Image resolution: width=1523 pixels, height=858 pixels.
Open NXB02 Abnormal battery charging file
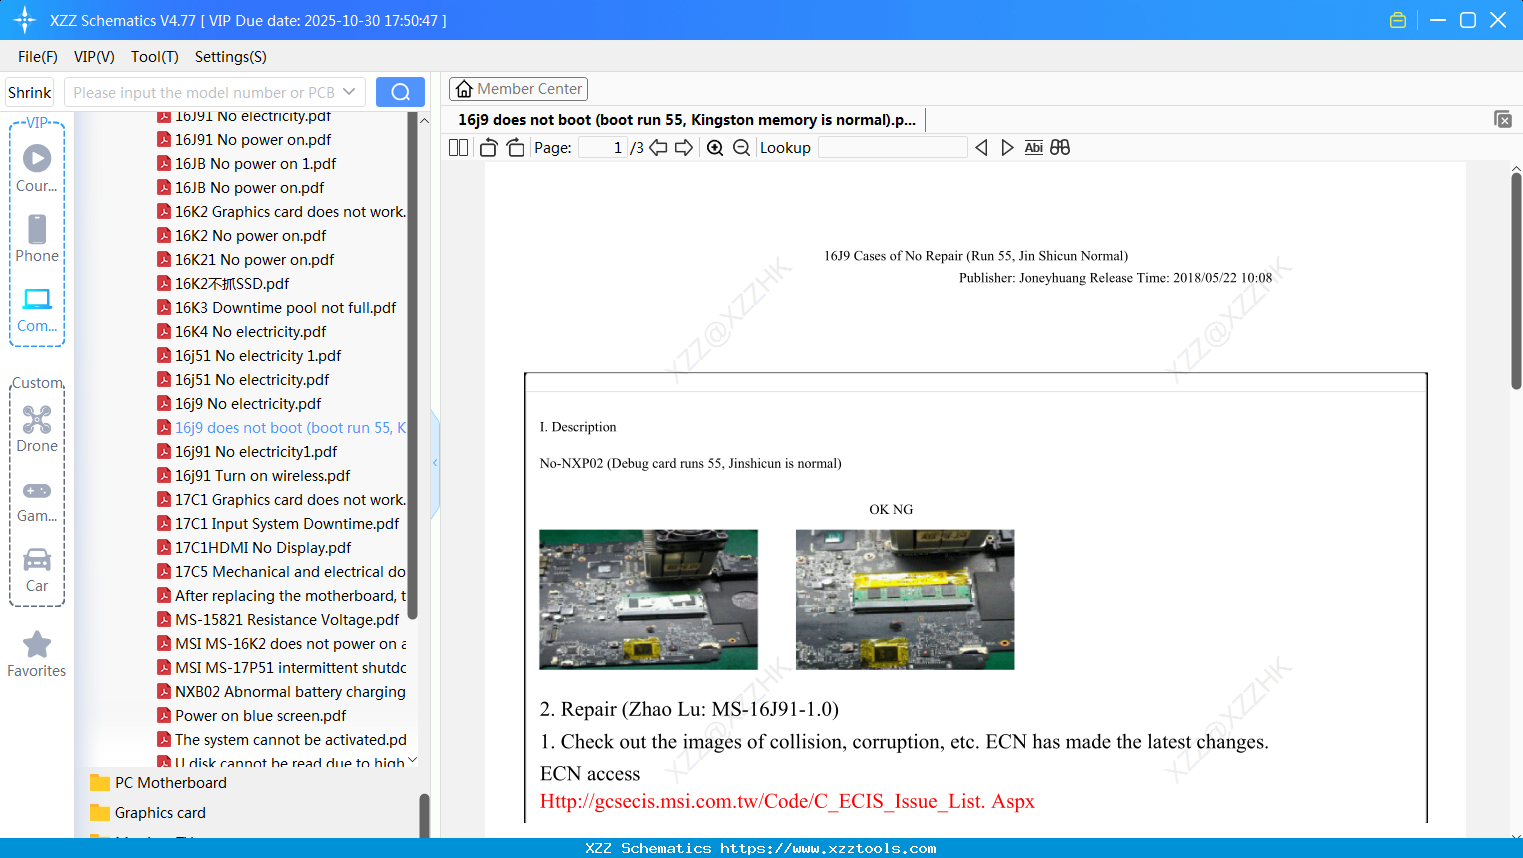point(281,692)
